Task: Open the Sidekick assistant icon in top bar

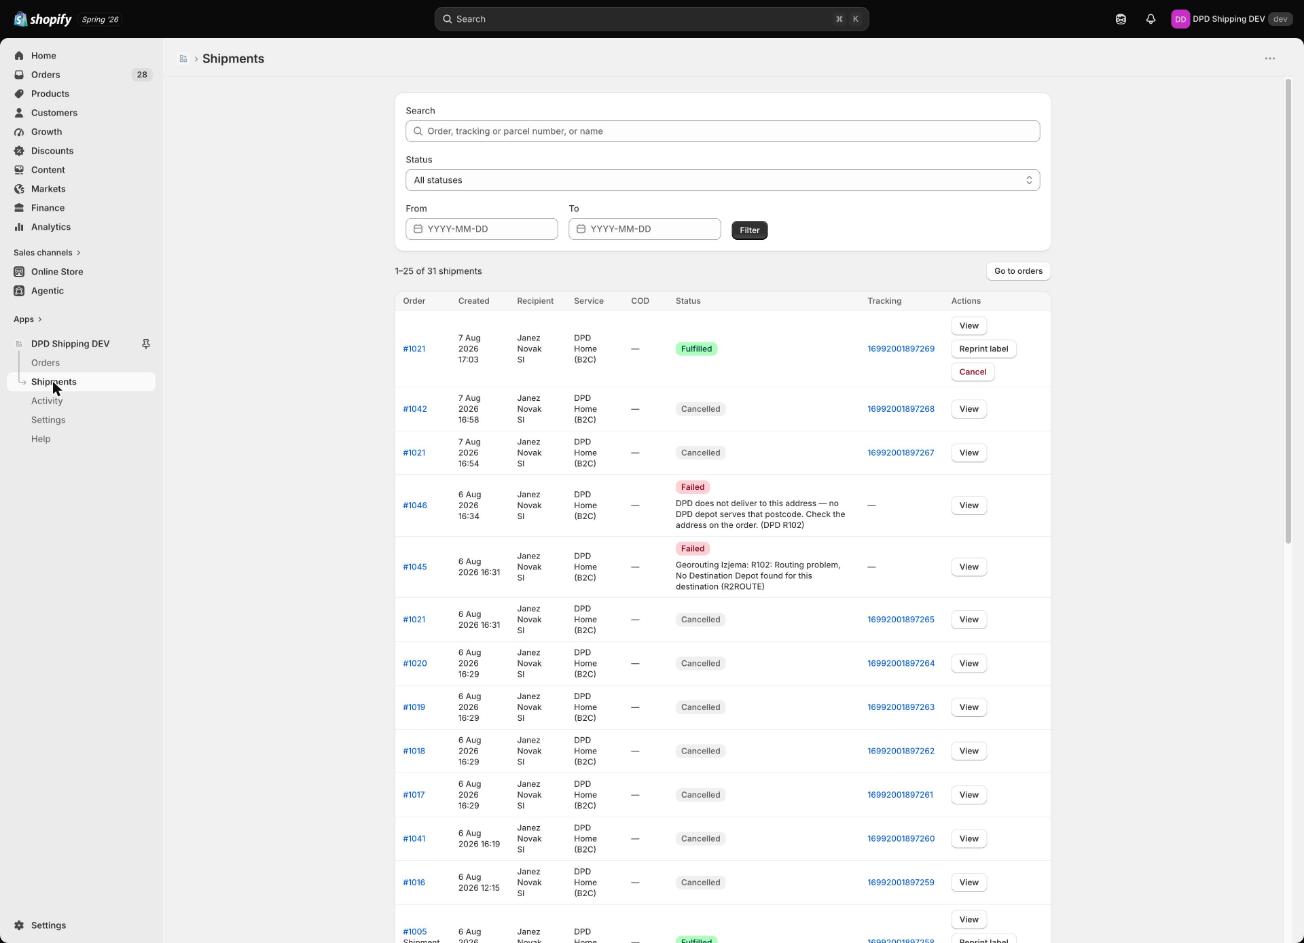Action: pyautogui.click(x=1121, y=19)
